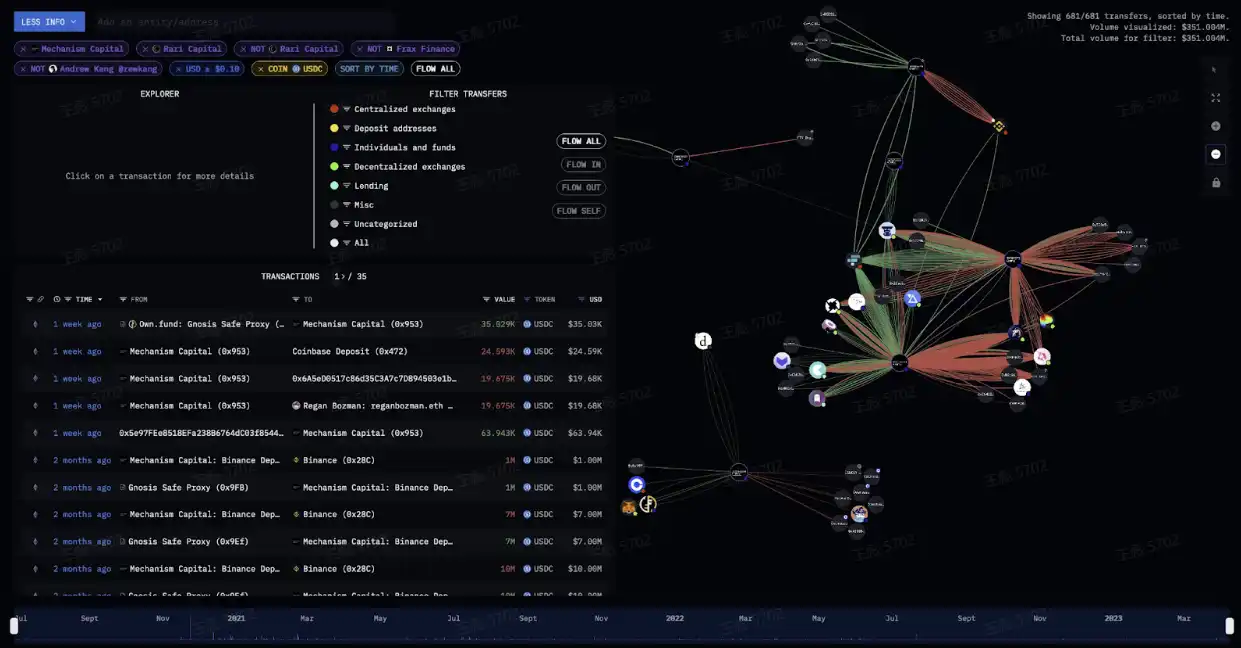Open the Regan Bozman: reganbozman.eth link

click(x=377, y=406)
